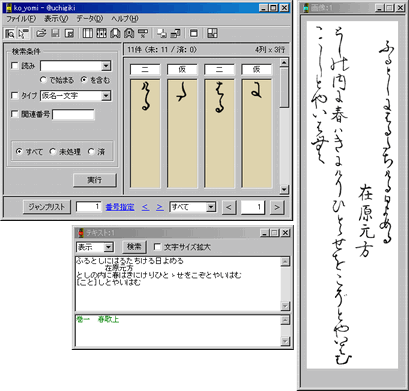Open the ヘルプ(H) menu
This screenshot has height=391, width=409.
tap(125, 19)
